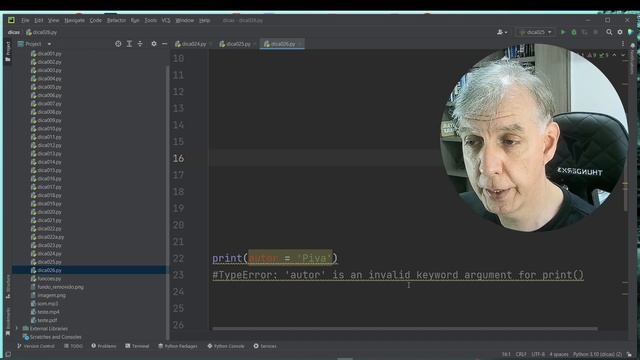Click Expand All icon in Project panel
Viewport: 640px width, 360px height.
pos(129,44)
